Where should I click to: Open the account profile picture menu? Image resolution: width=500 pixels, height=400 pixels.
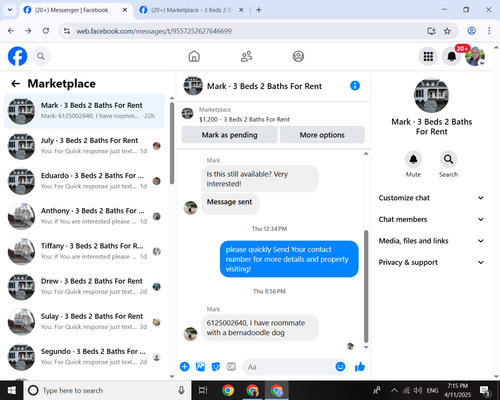(x=475, y=56)
